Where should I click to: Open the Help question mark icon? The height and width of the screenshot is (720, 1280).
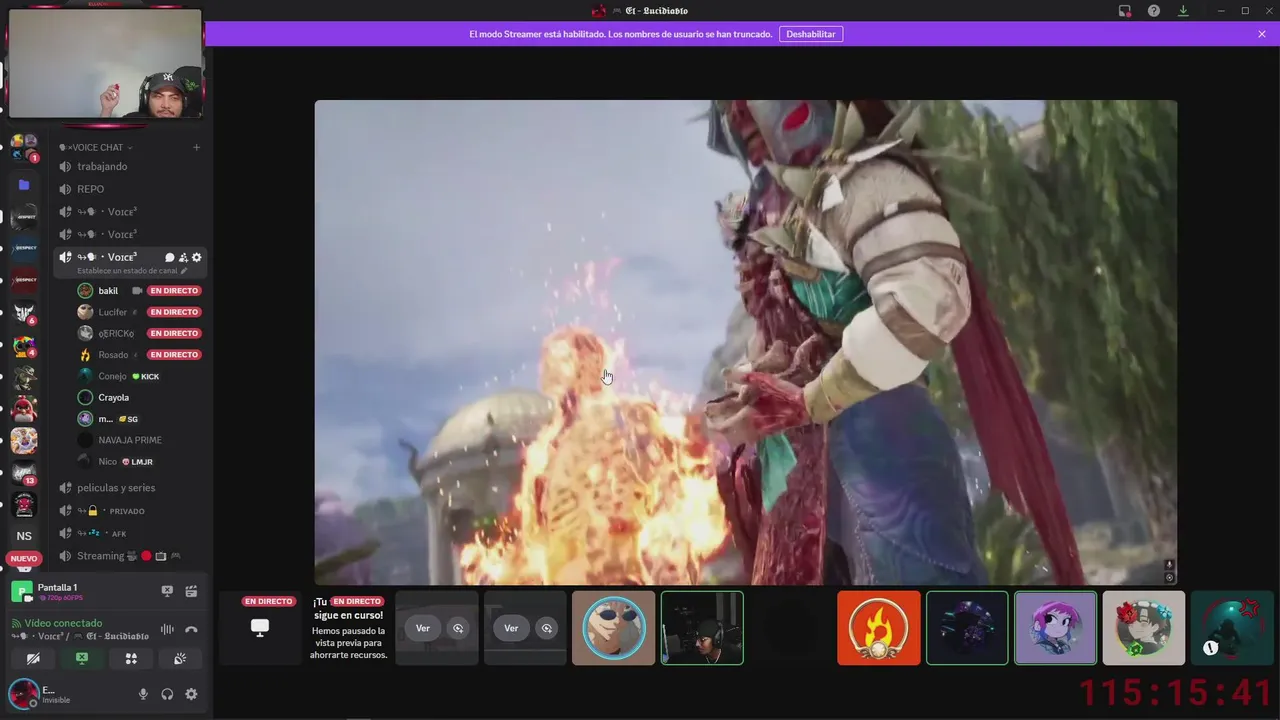[1154, 11]
